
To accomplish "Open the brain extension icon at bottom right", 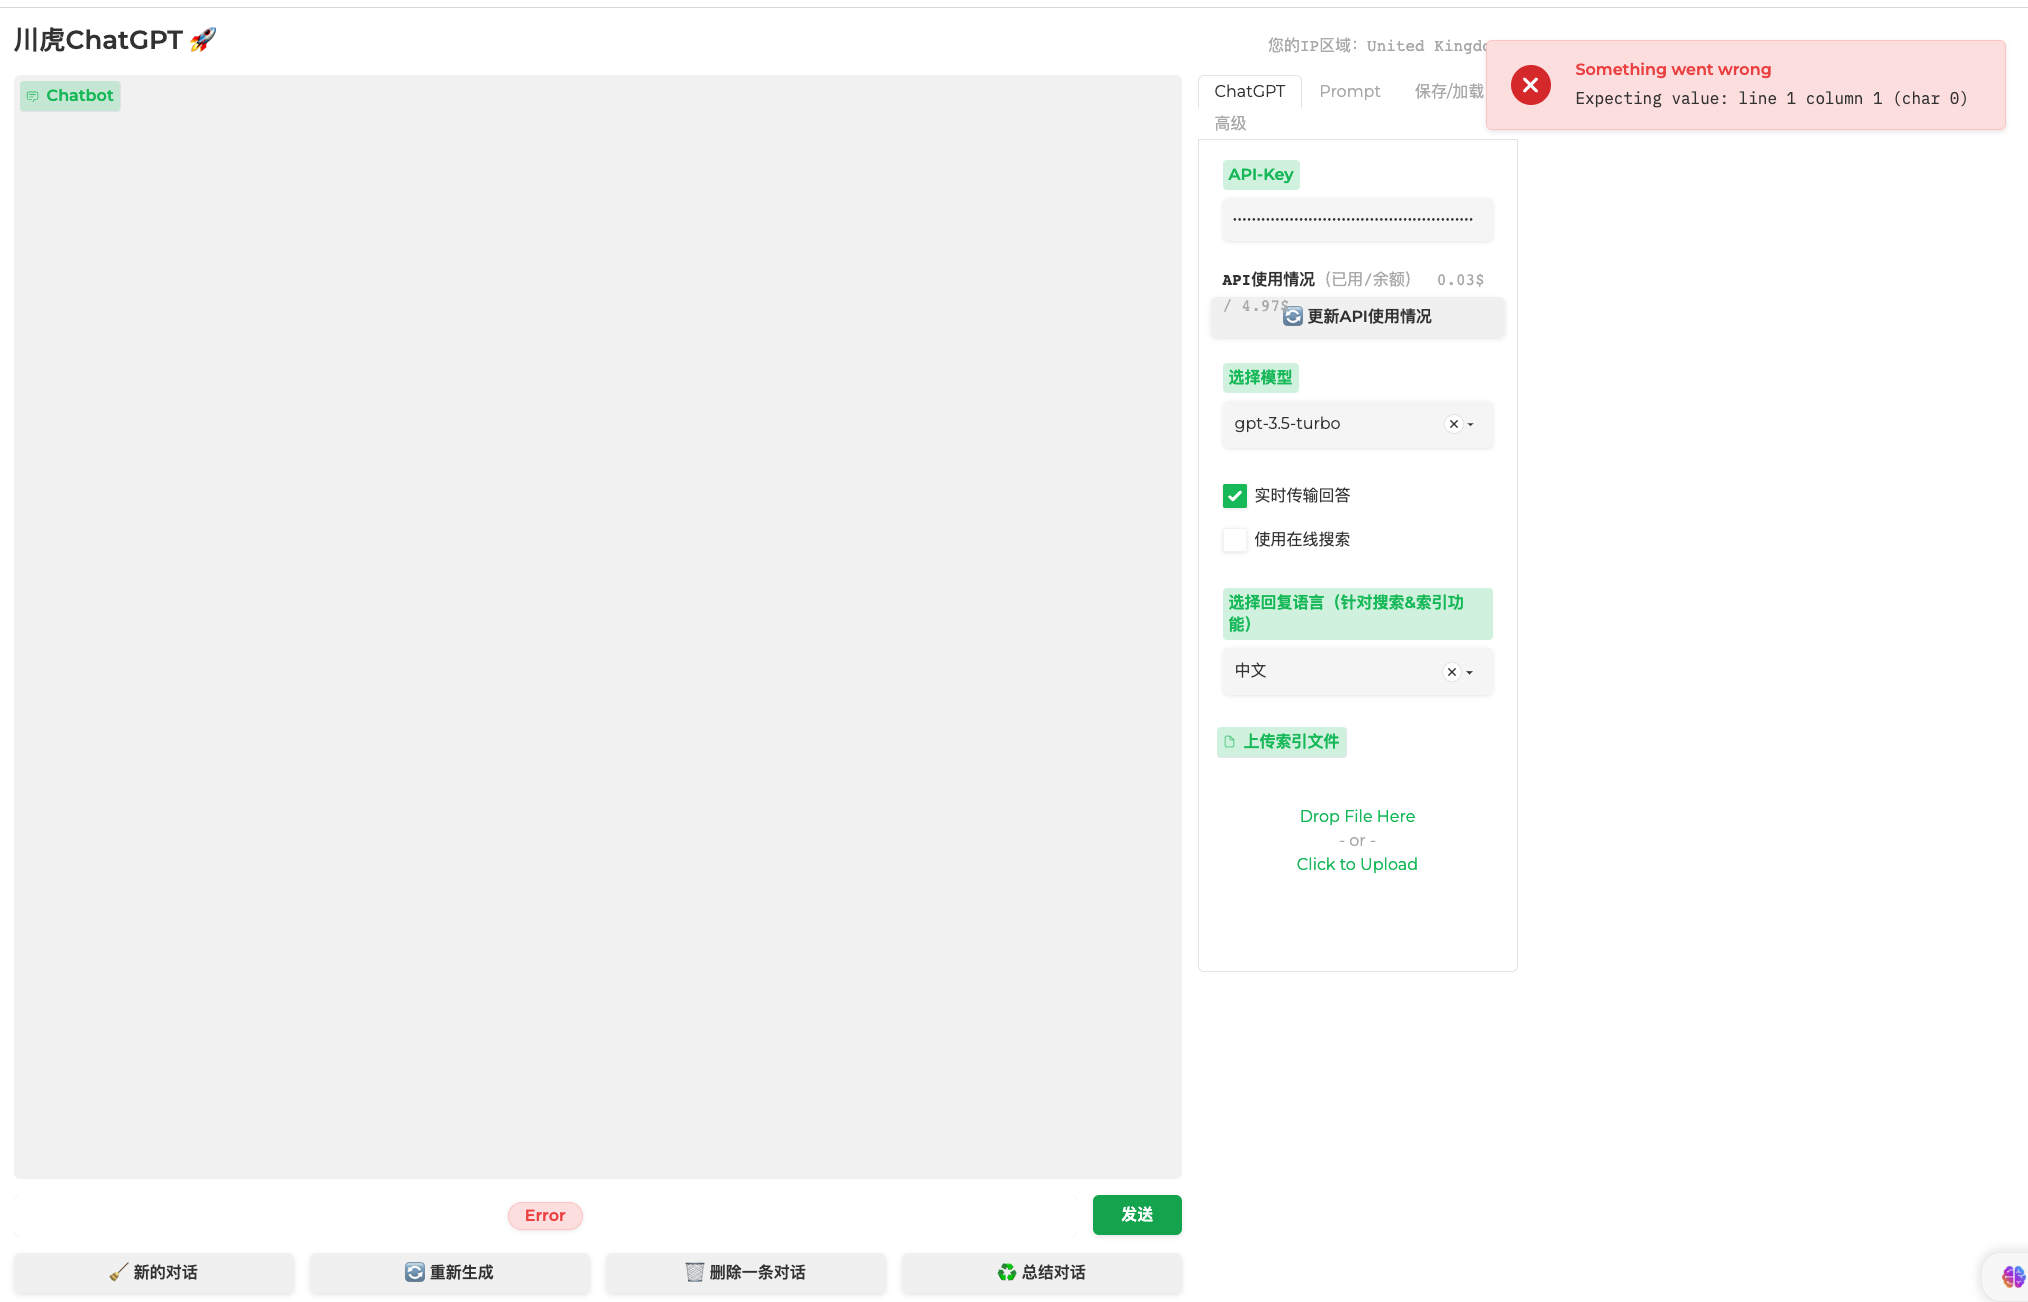I will coord(2012,1276).
